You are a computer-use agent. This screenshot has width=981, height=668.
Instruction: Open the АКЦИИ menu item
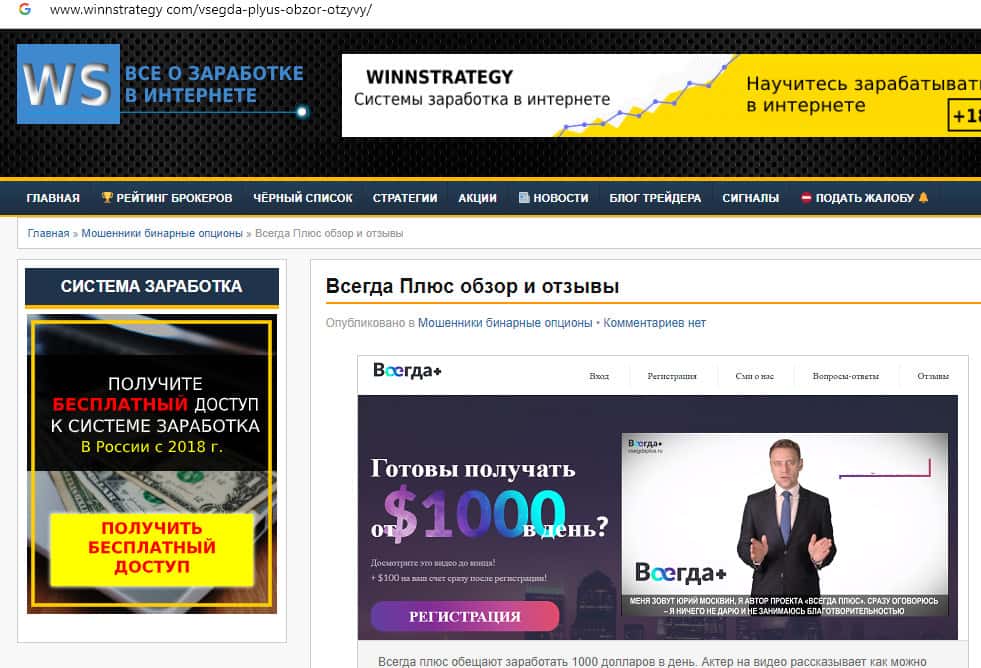tap(477, 198)
